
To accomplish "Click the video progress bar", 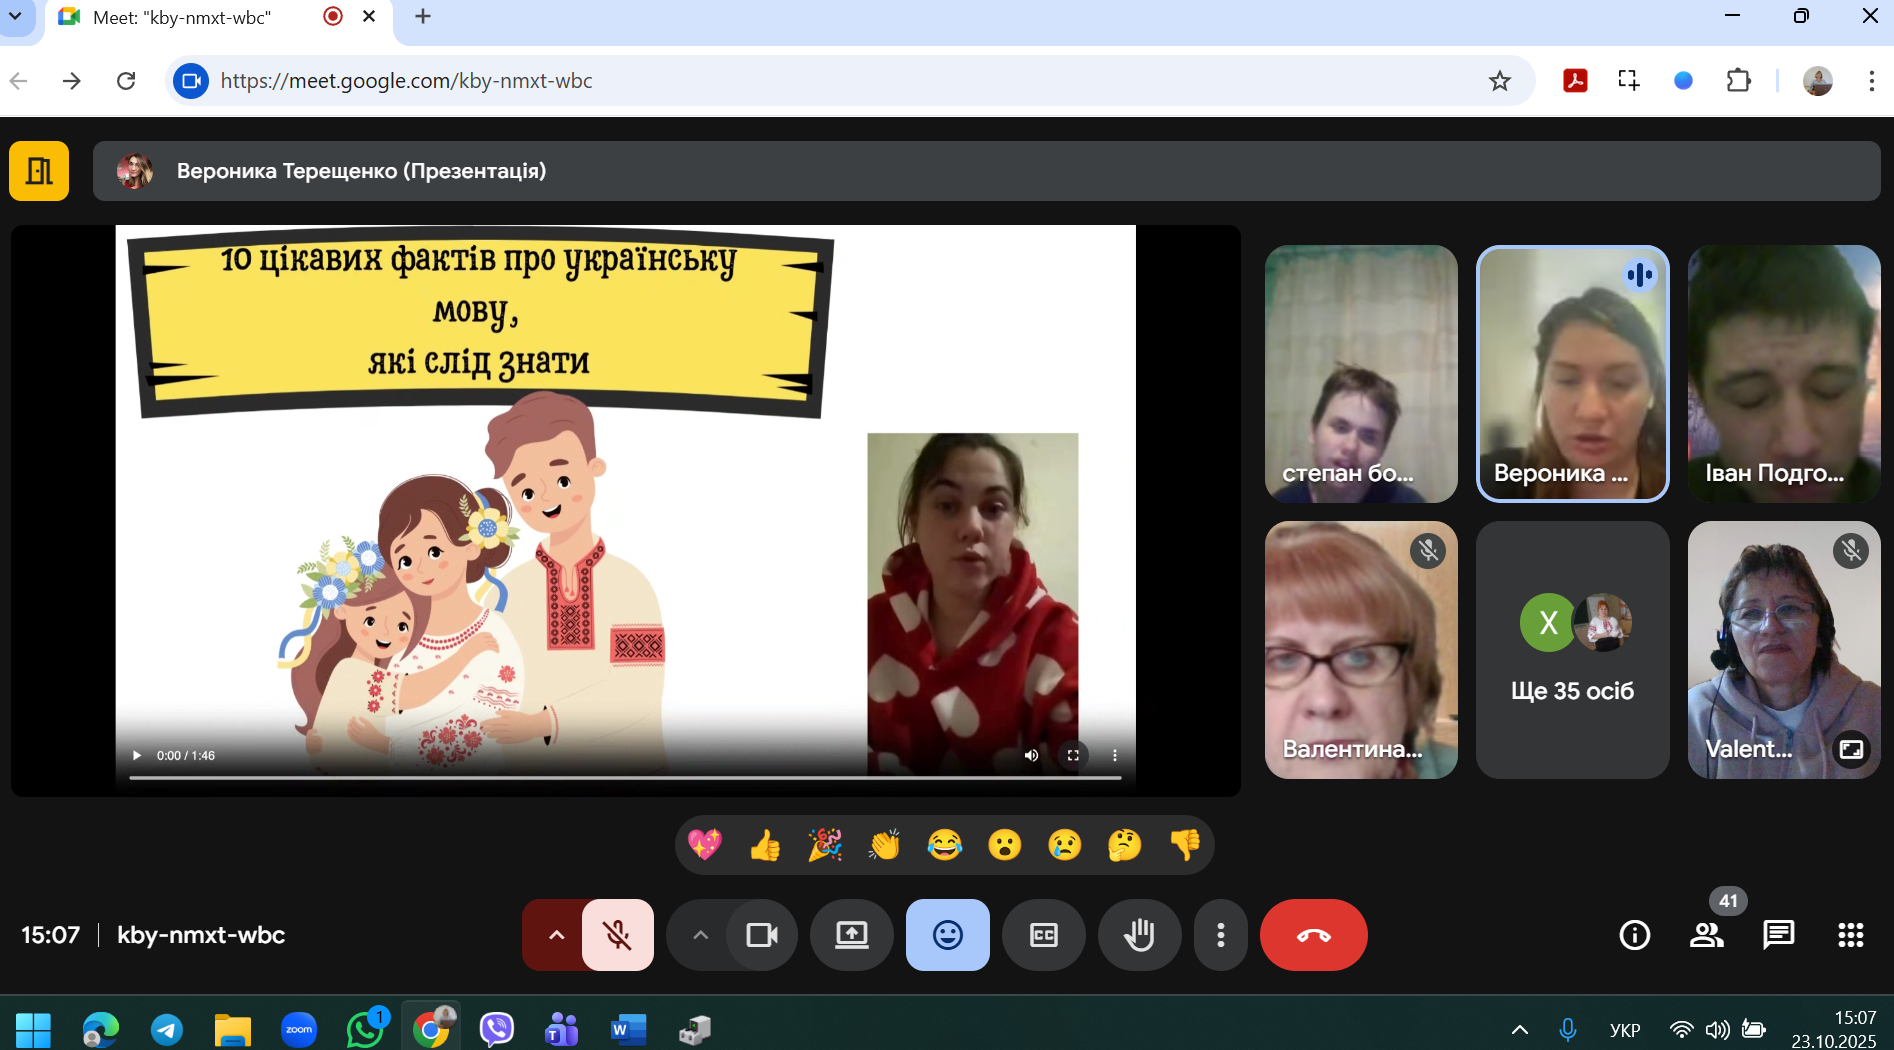I will [624, 777].
